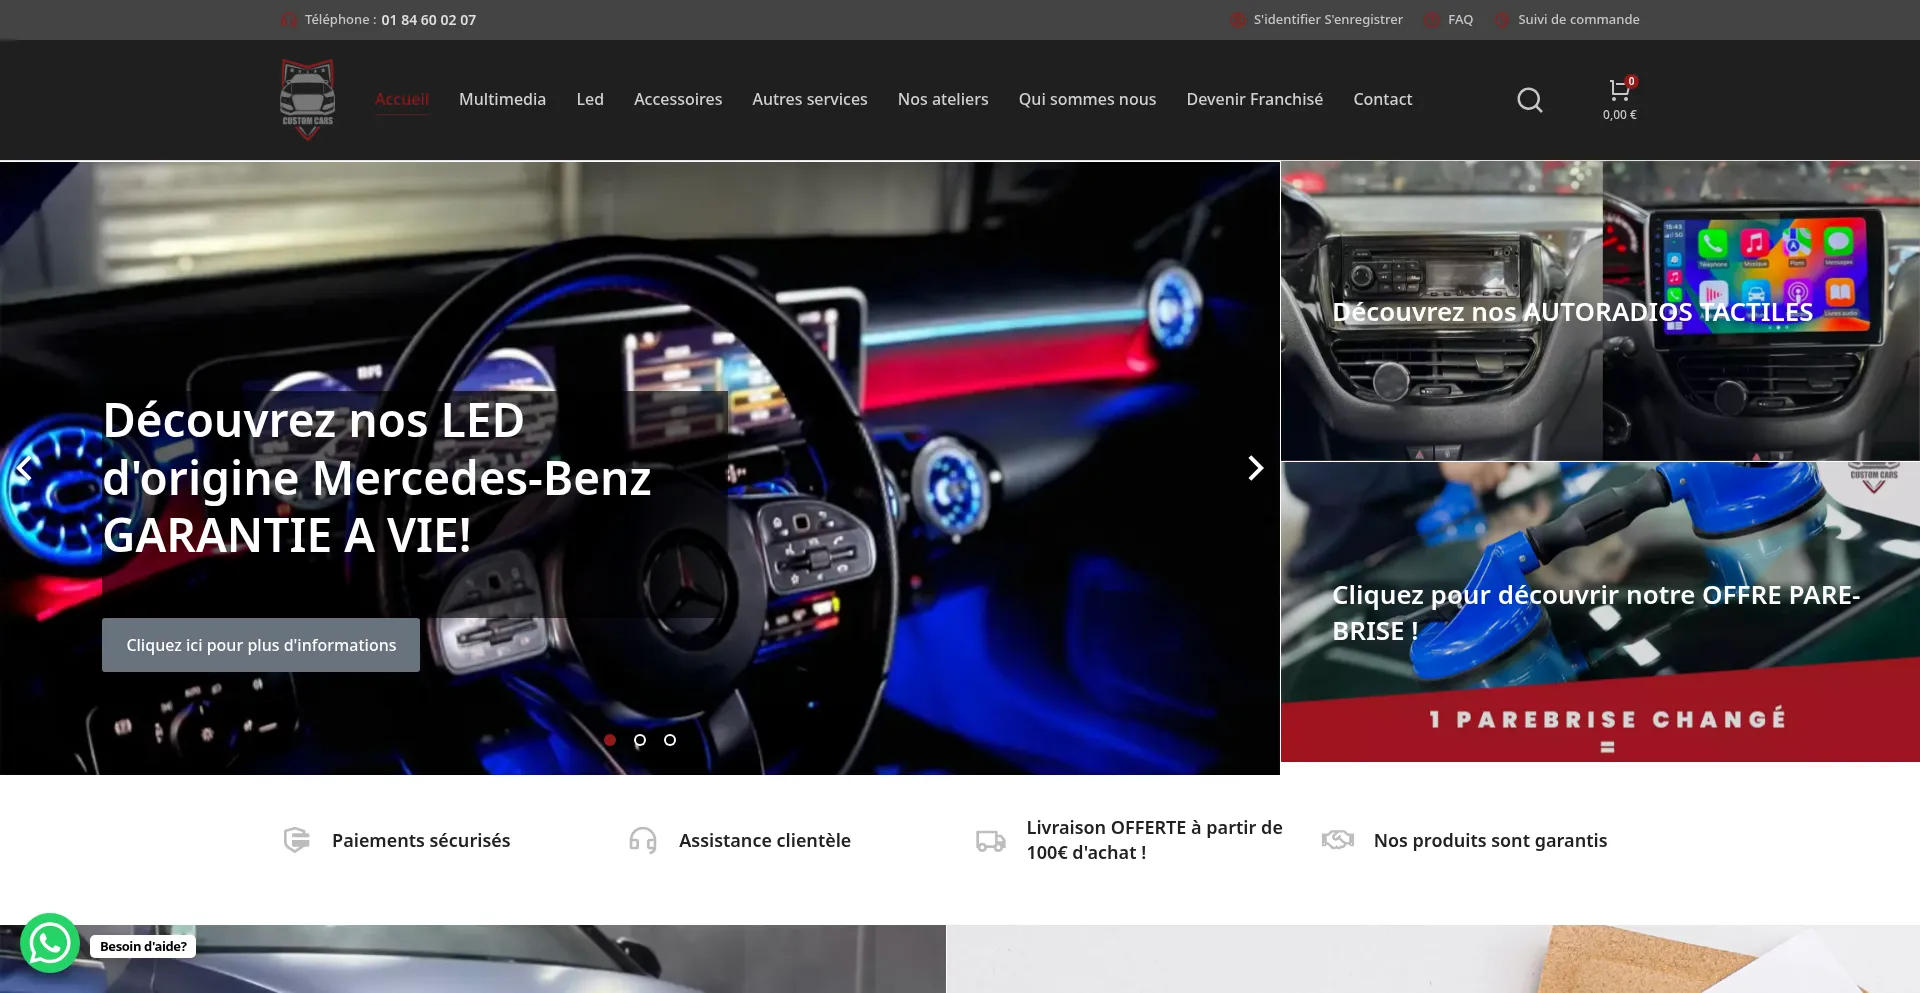
Task: Click the handshake guarantee icon
Action: coord(1338,840)
